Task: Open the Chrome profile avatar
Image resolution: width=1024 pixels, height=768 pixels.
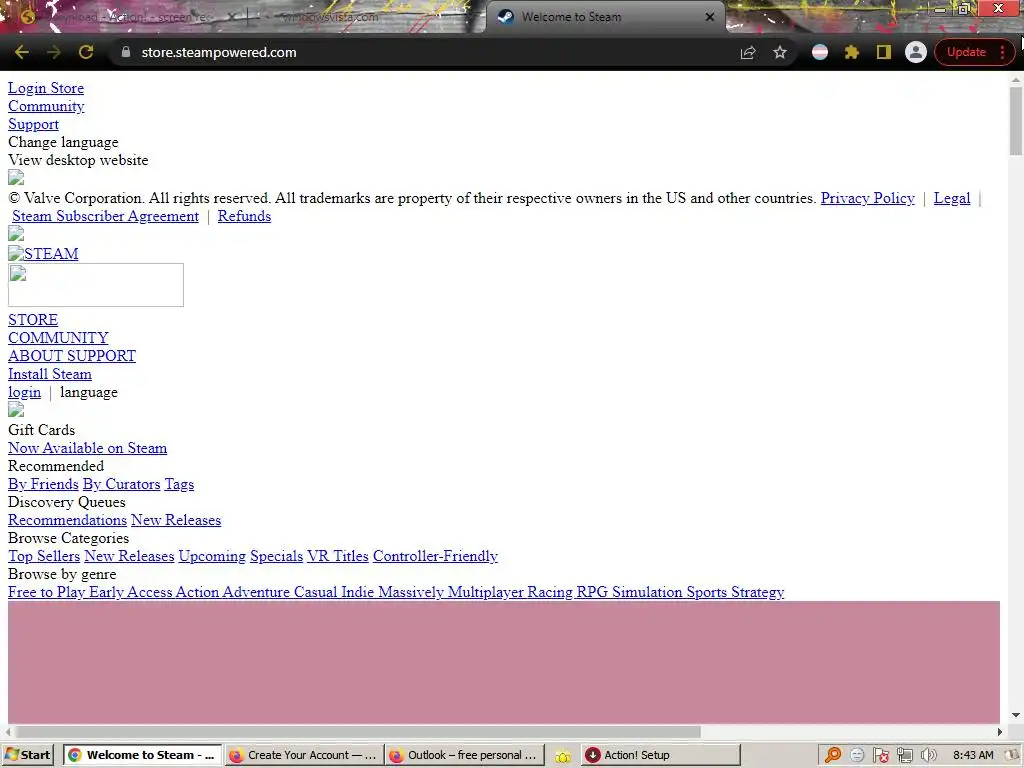Action: [916, 52]
